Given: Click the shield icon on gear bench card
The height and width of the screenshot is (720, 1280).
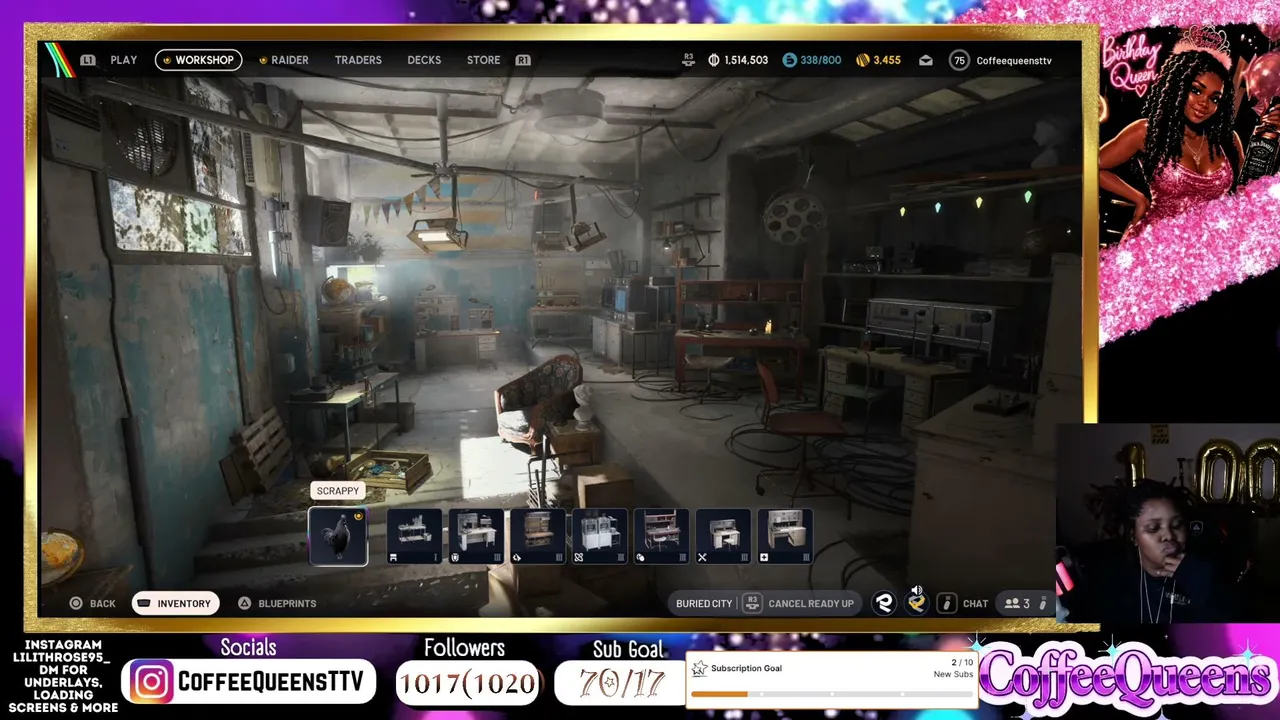Looking at the screenshot, I should (x=455, y=557).
